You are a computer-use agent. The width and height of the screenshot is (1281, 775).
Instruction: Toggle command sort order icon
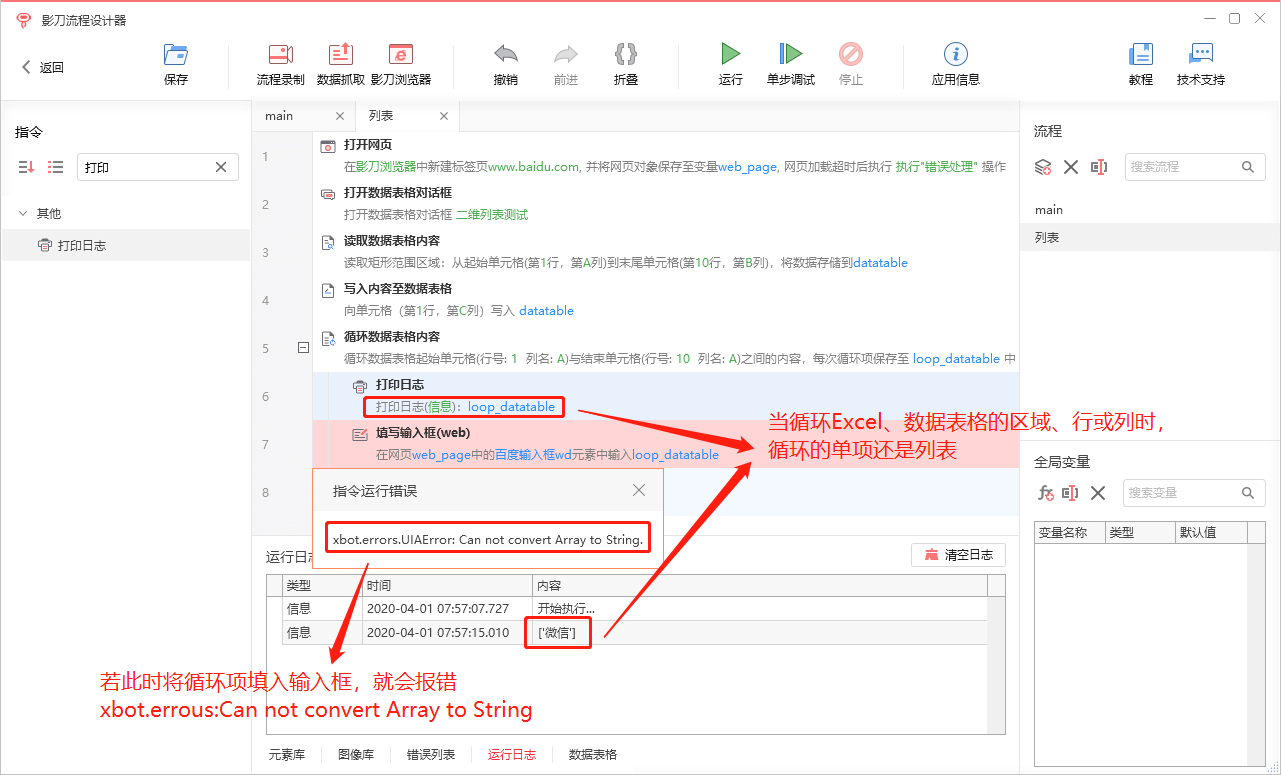point(26,167)
